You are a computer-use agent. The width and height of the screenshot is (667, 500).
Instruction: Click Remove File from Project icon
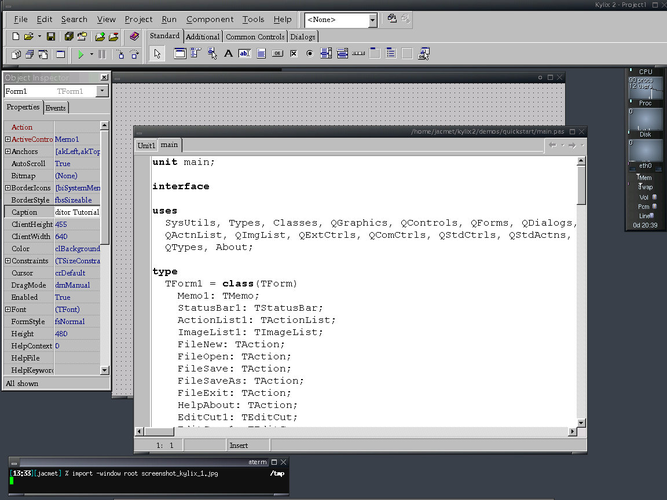click(x=113, y=37)
